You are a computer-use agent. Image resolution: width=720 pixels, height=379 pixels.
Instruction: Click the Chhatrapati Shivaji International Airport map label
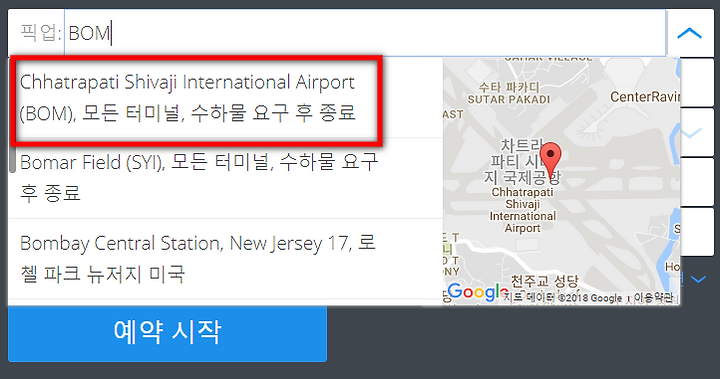523,210
